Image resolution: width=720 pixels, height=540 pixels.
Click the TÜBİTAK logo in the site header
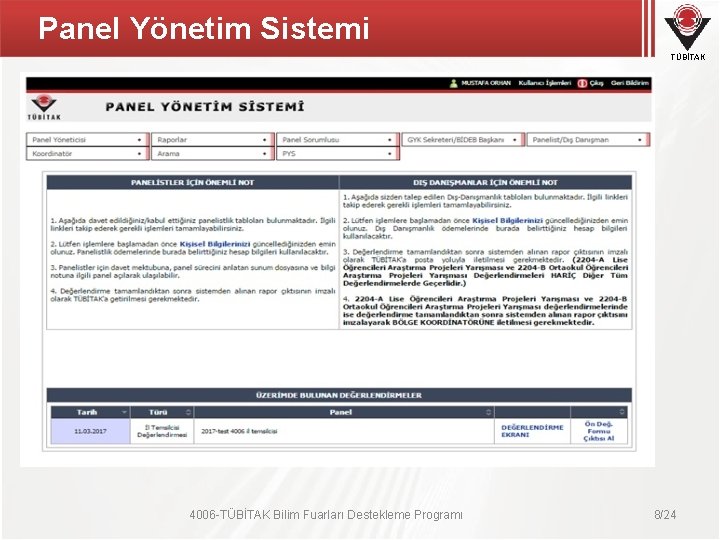point(44,107)
